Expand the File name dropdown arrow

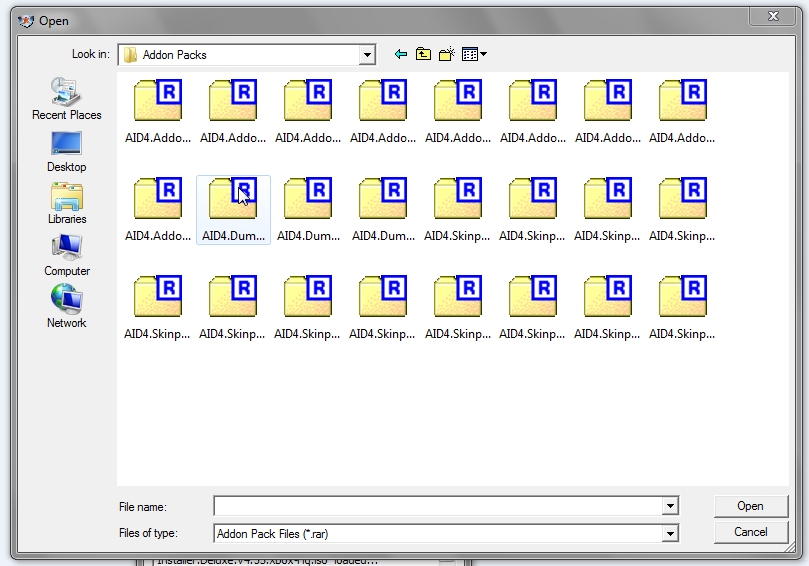(x=670, y=507)
